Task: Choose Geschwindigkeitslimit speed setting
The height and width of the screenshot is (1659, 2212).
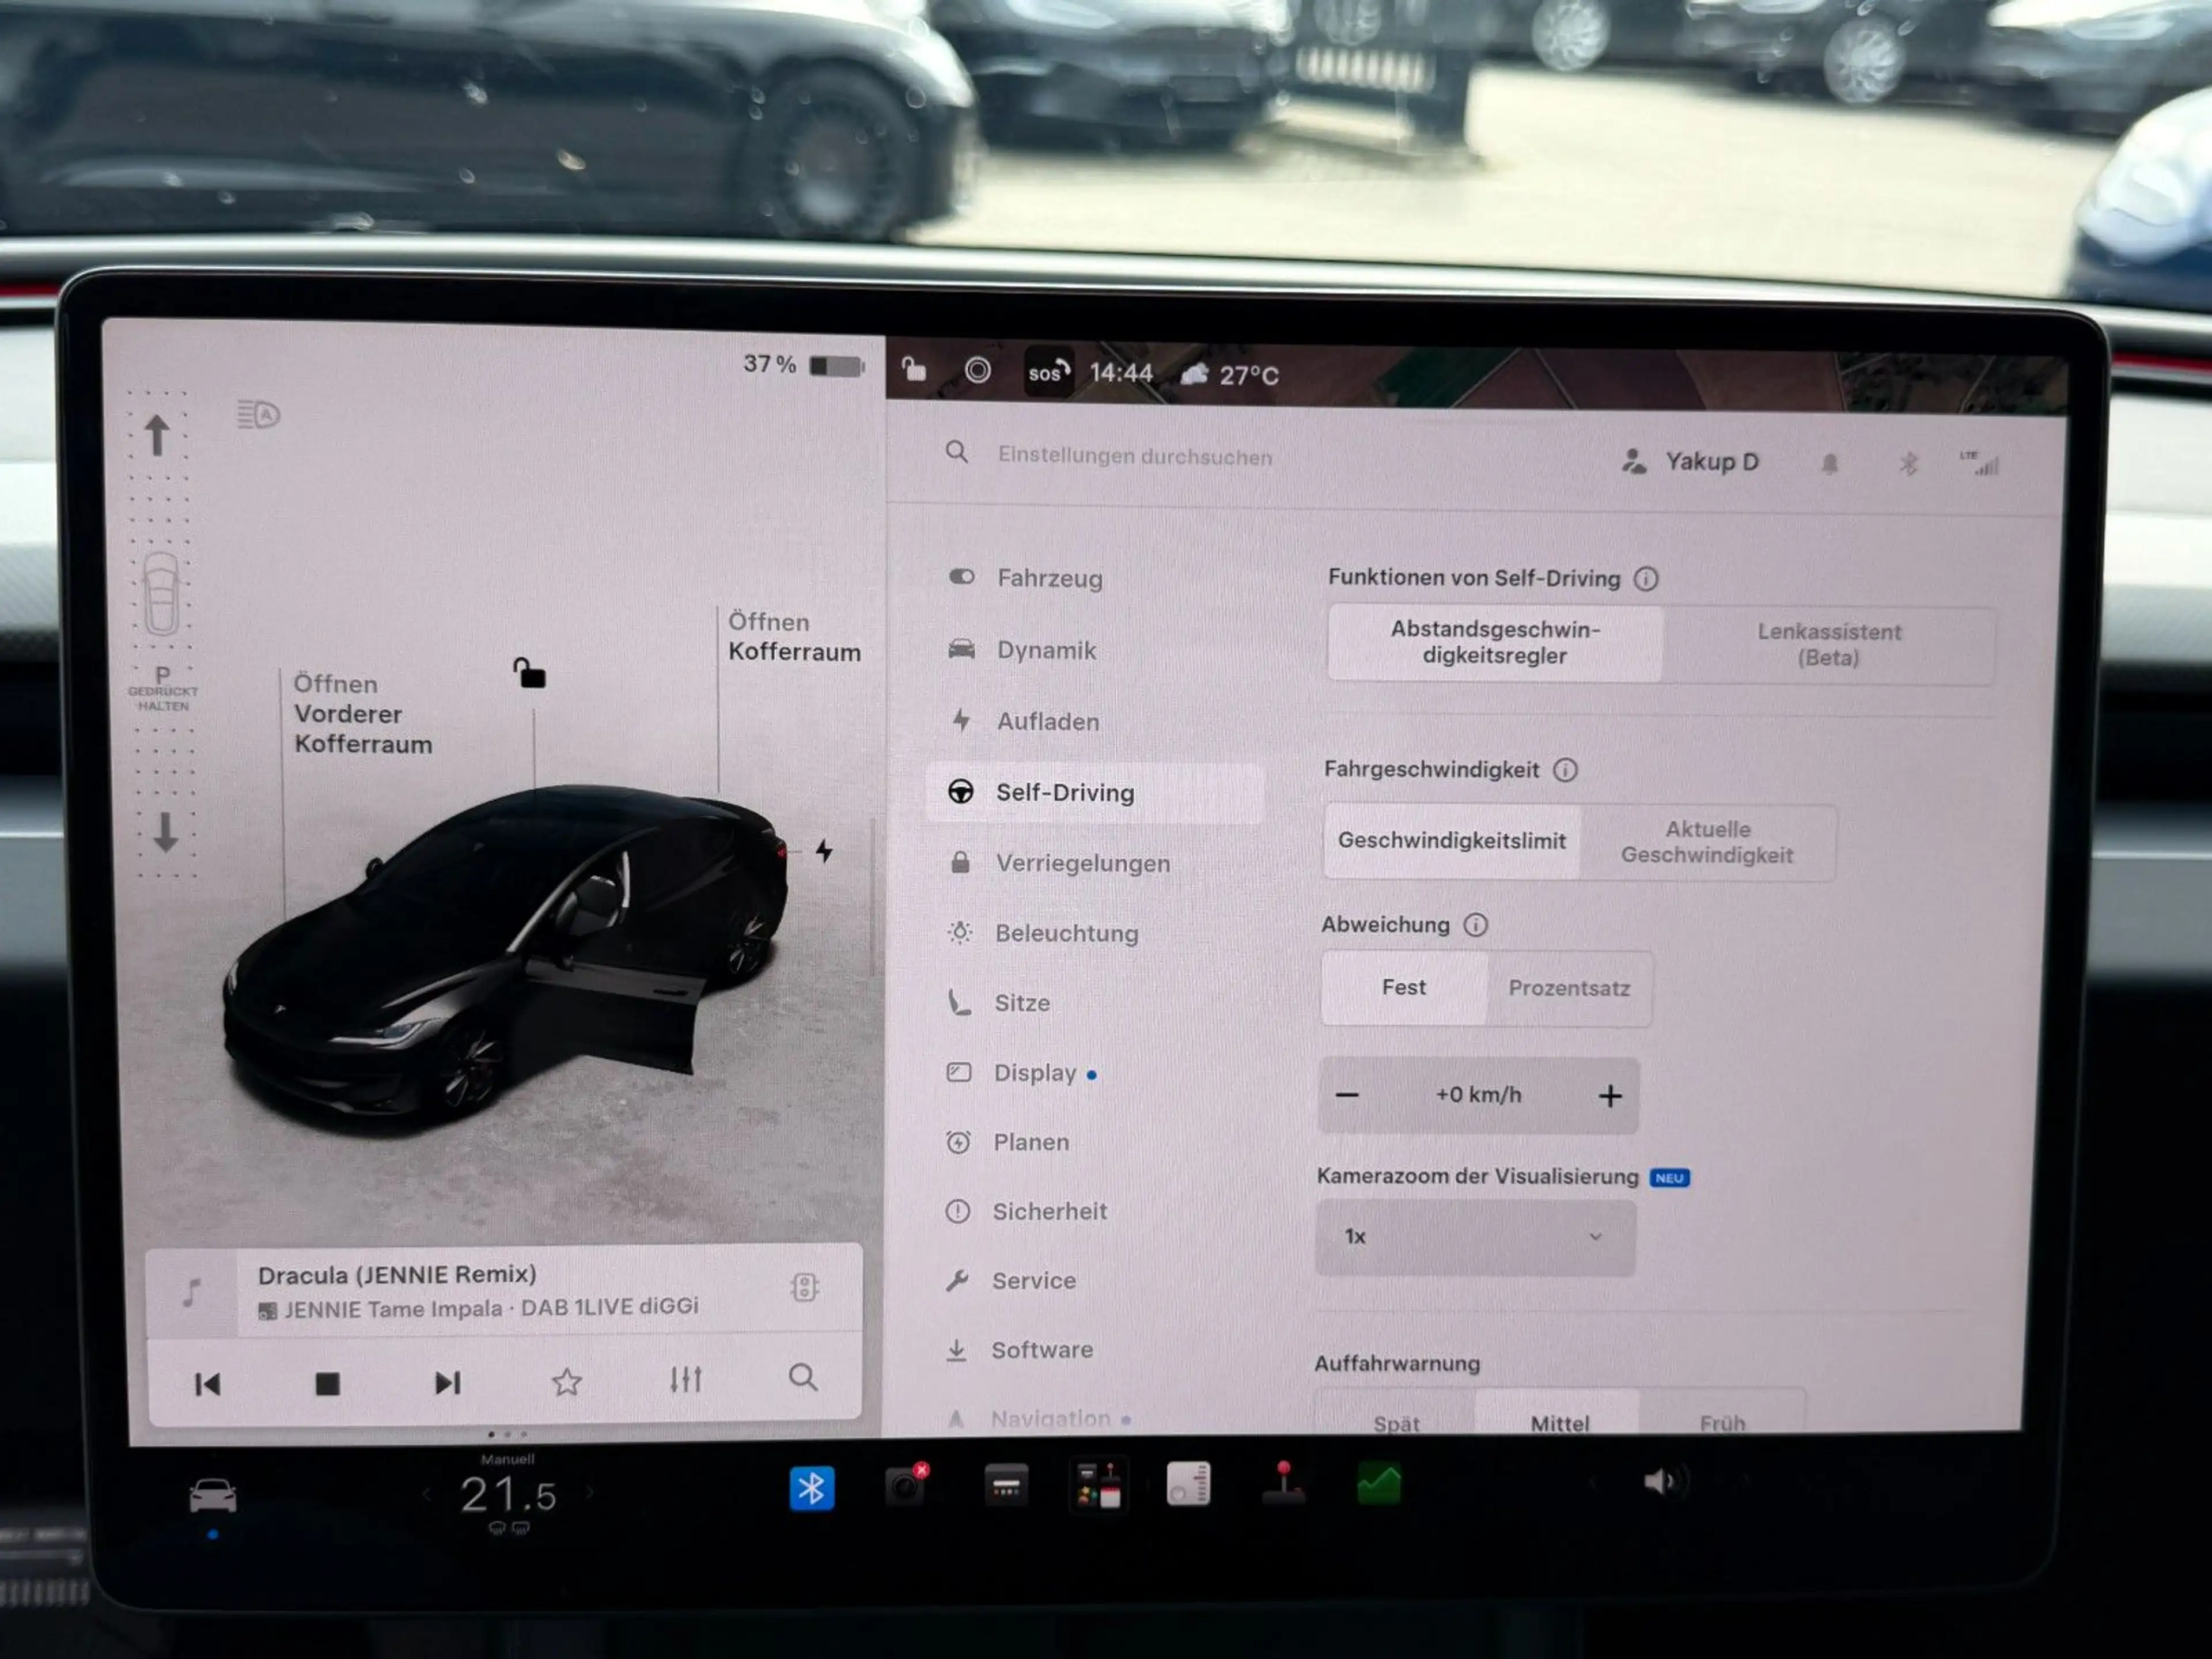Action: tap(1452, 841)
